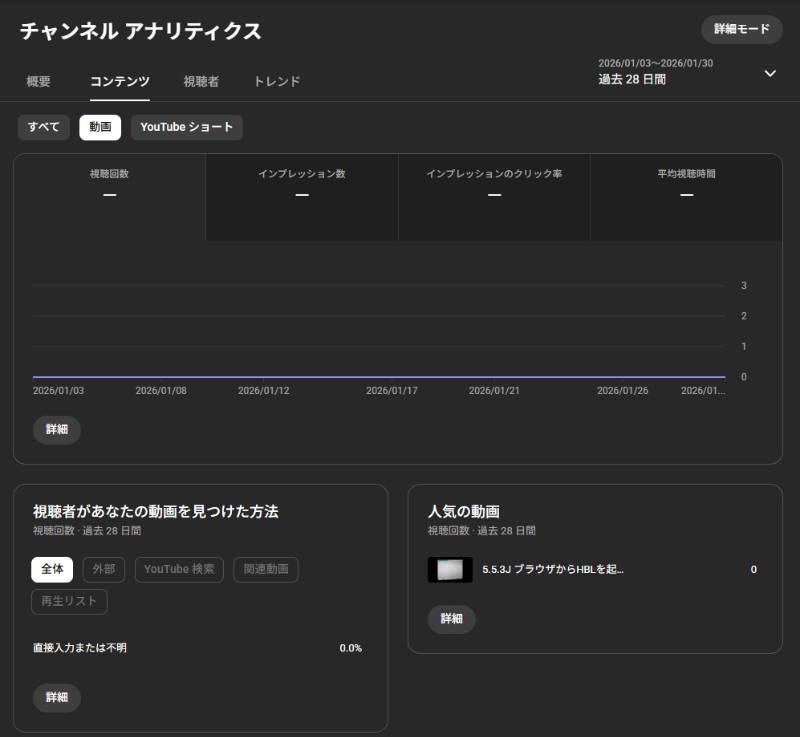Click the 視聴者があなたの動画を見つけた方法 heading
800x737 pixels.
click(156, 511)
